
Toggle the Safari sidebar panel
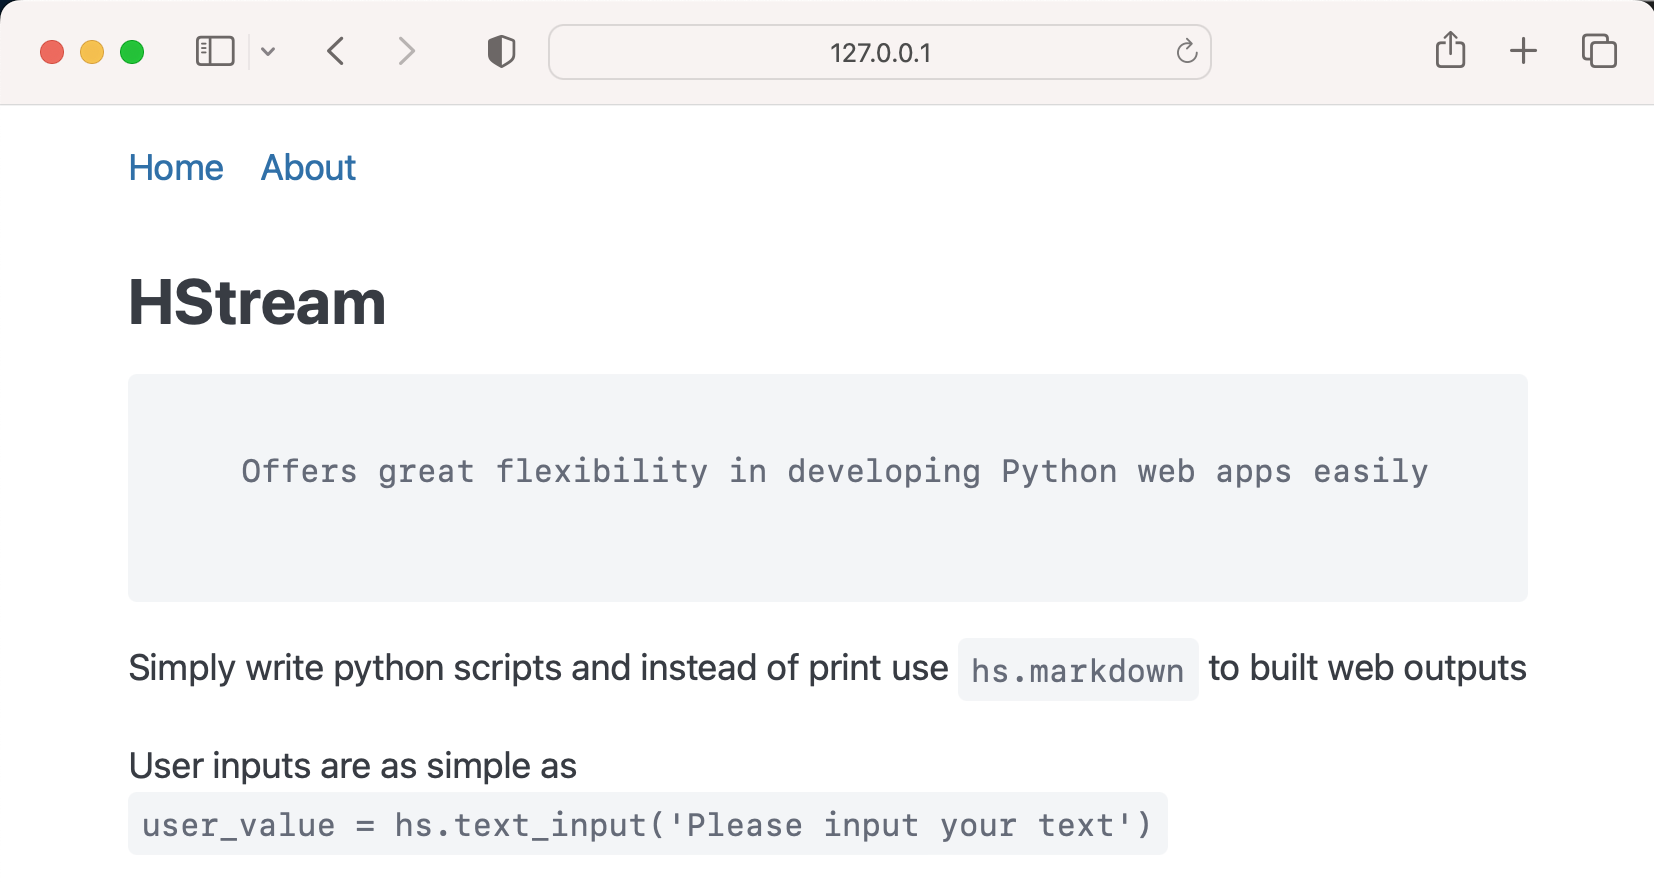[x=214, y=51]
